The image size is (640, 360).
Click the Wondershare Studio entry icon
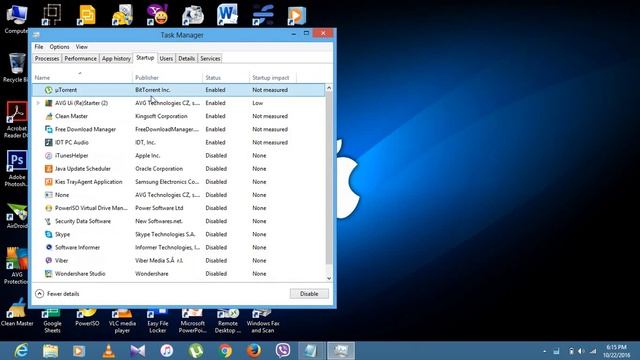49,273
